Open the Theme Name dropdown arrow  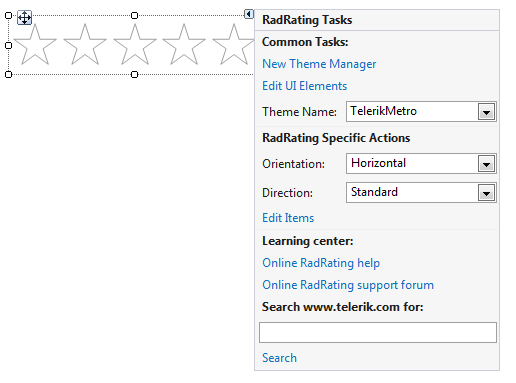pos(486,112)
